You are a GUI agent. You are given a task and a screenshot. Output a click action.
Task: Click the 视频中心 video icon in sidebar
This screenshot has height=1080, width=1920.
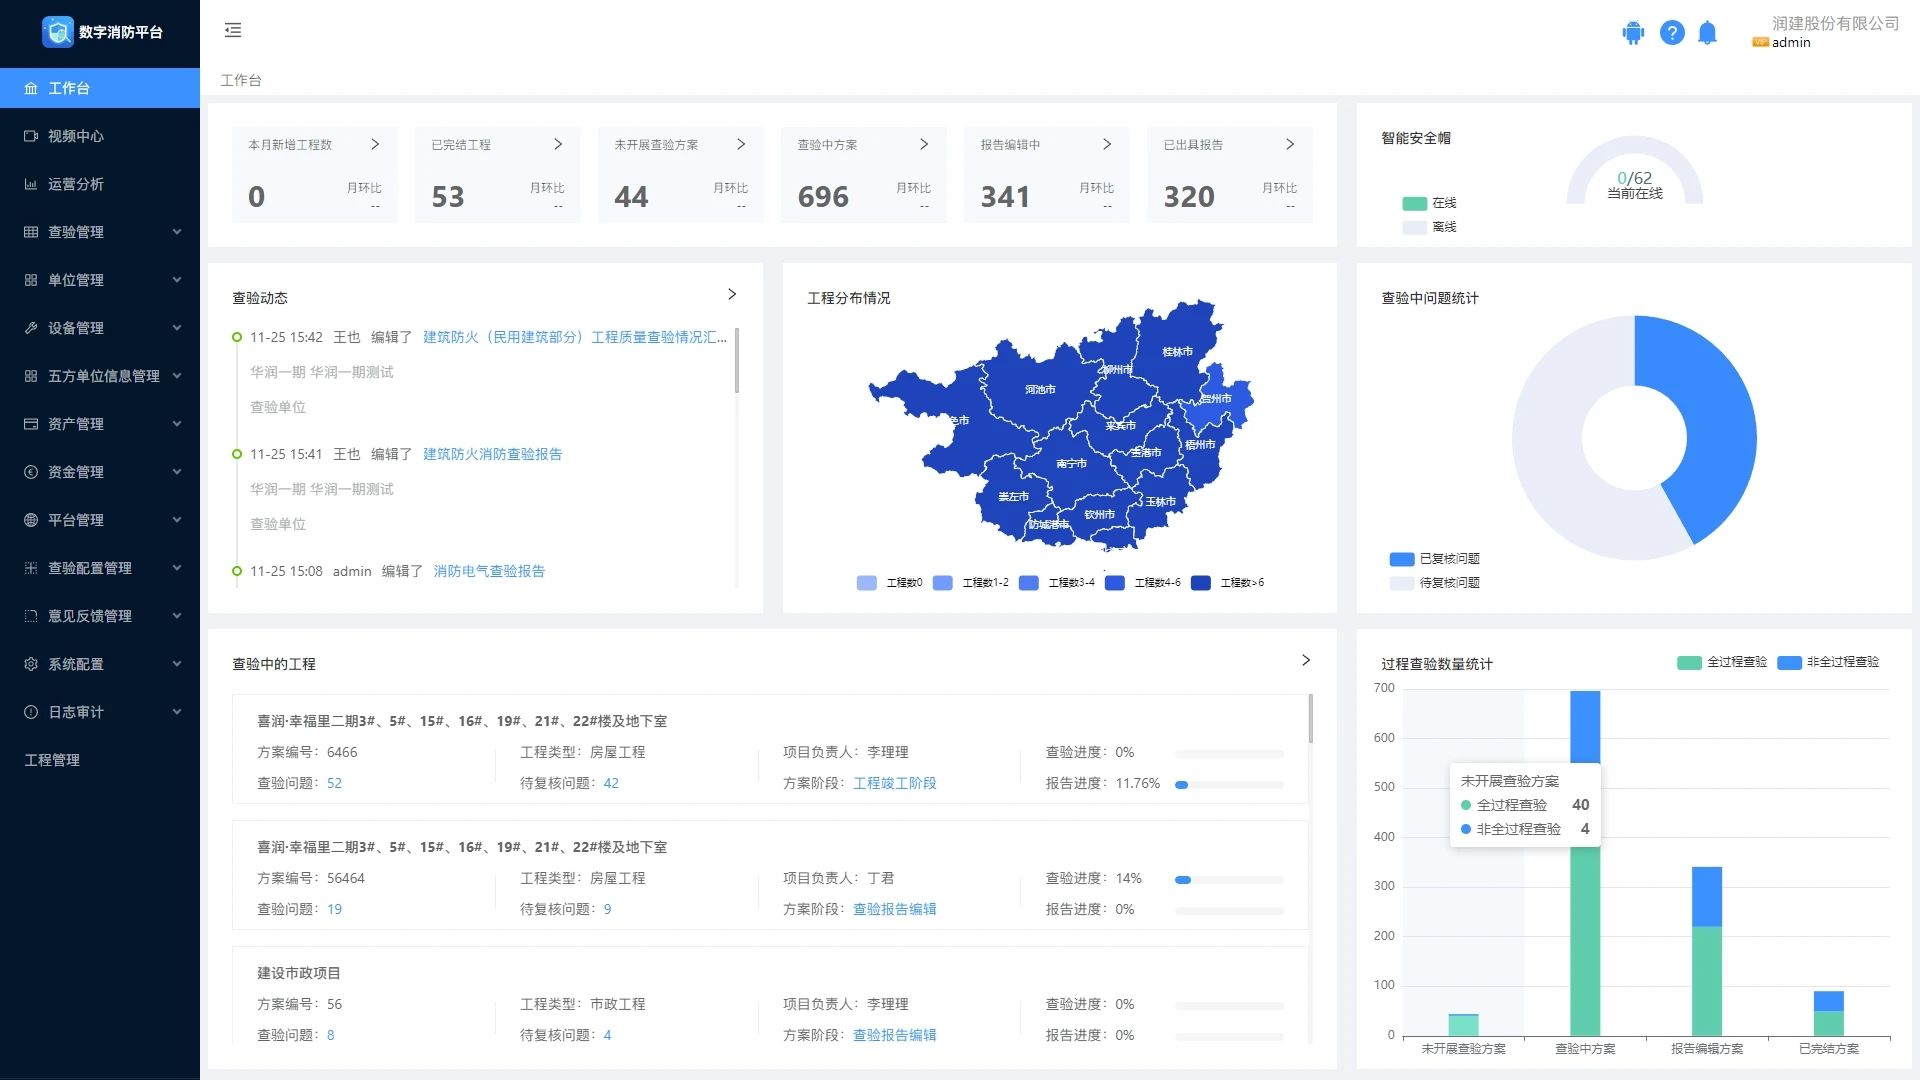click(x=31, y=136)
